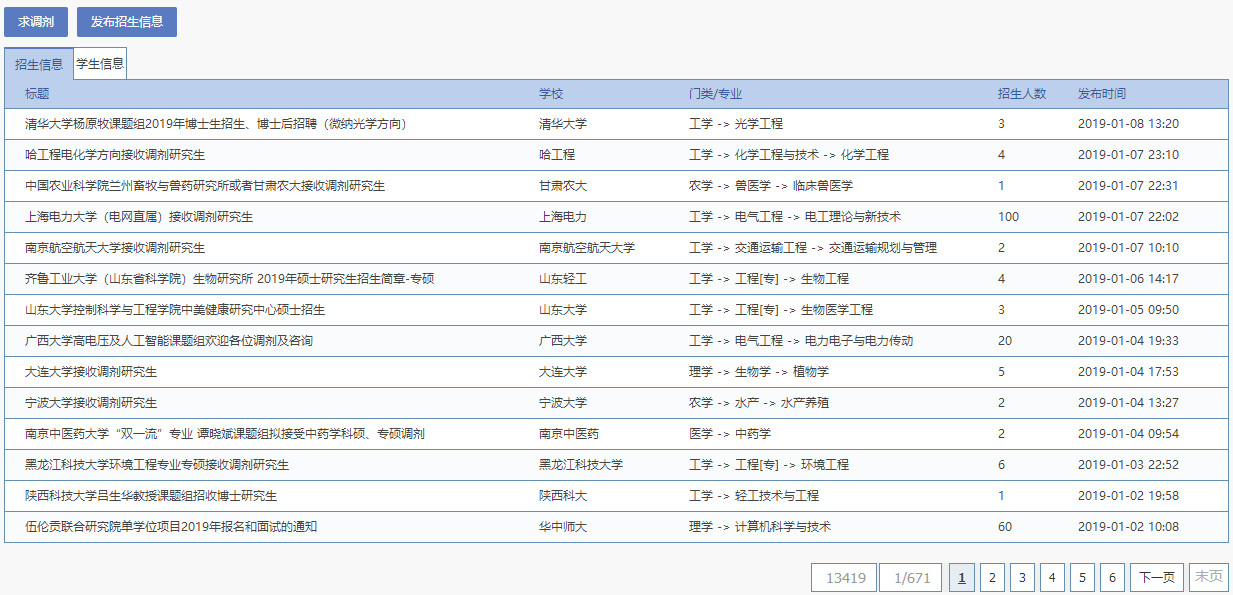Click the 门类/专业 column header
Screen dimensions: 1233x595
716,94
